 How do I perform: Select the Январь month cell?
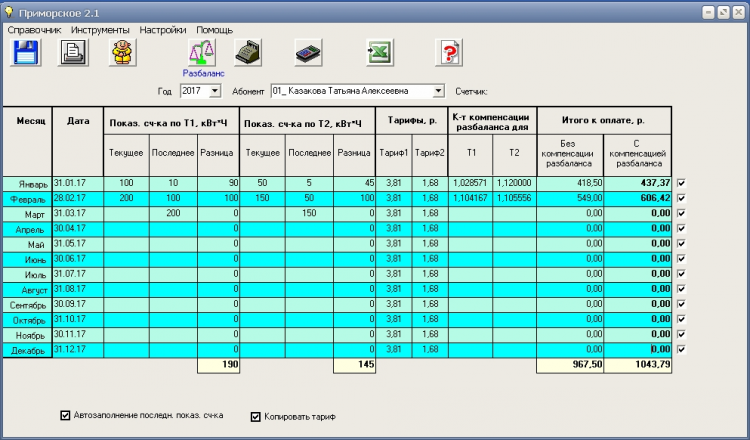click(x=27, y=184)
